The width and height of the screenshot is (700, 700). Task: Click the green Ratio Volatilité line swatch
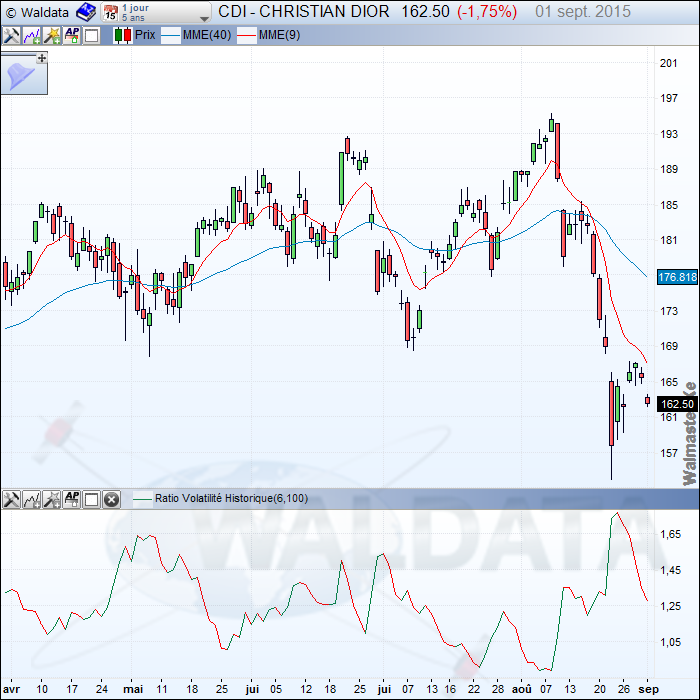click(x=142, y=499)
